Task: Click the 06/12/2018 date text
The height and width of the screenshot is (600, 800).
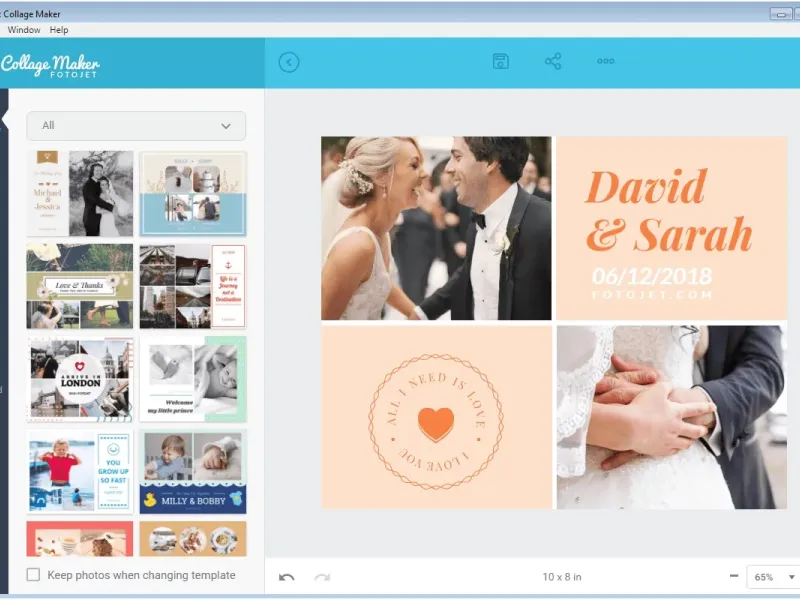Action: click(x=652, y=276)
